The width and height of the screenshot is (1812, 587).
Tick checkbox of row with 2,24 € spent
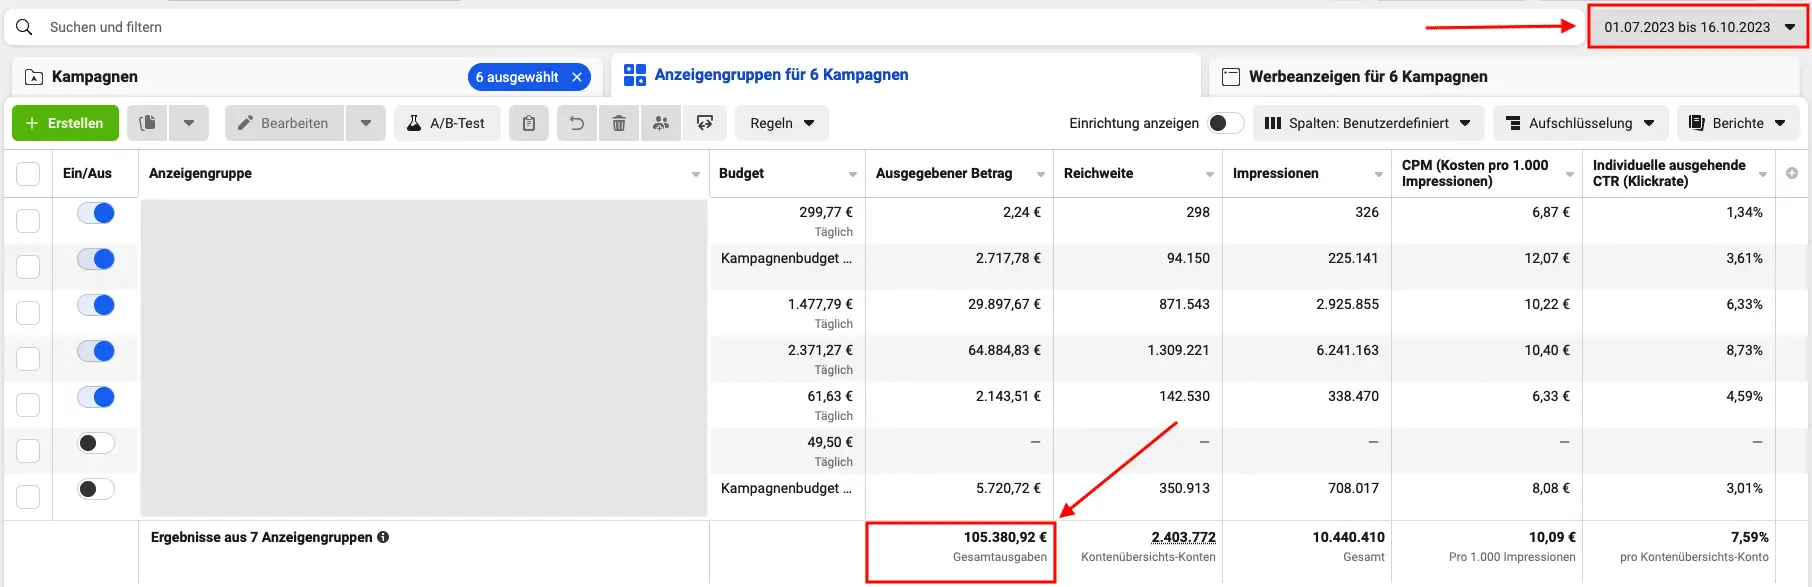click(x=28, y=221)
